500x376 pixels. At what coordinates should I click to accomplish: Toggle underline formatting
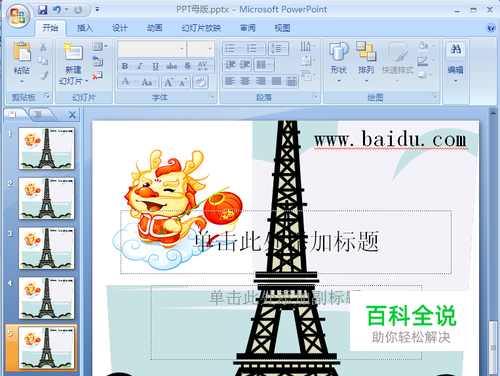pyautogui.click(x=155, y=66)
